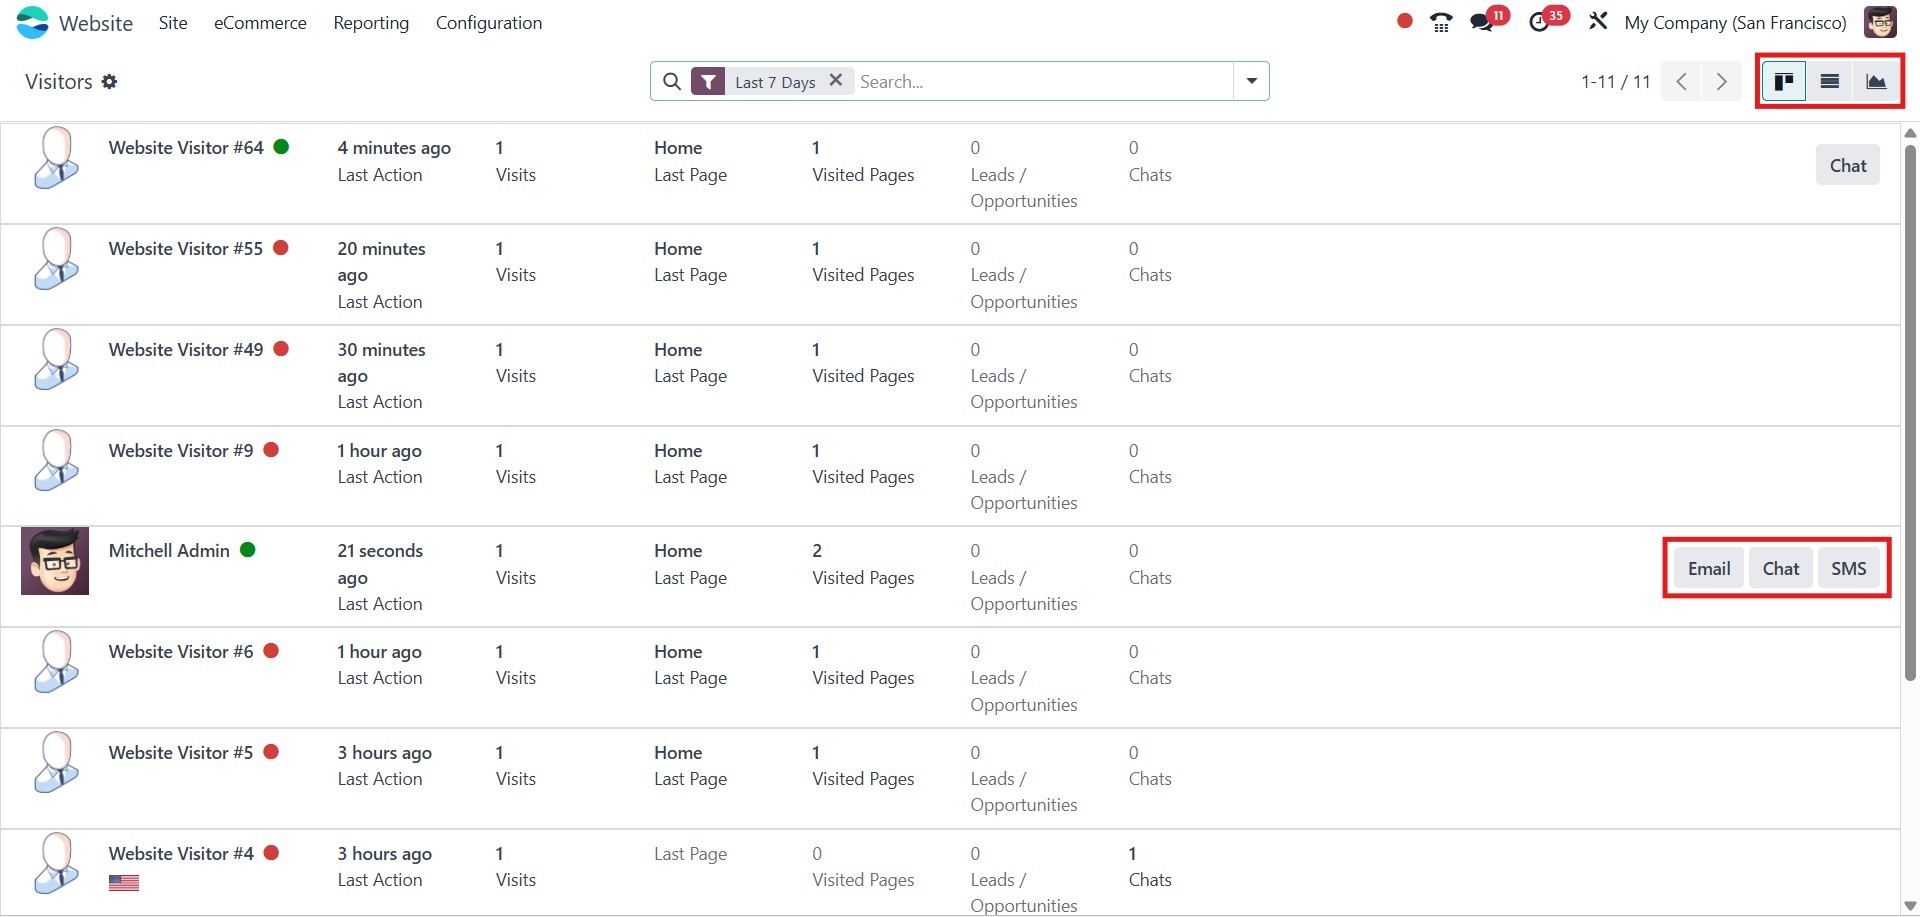The image size is (1920, 917).
Task: Click the Odoo Website app logo
Action: (33, 22)
